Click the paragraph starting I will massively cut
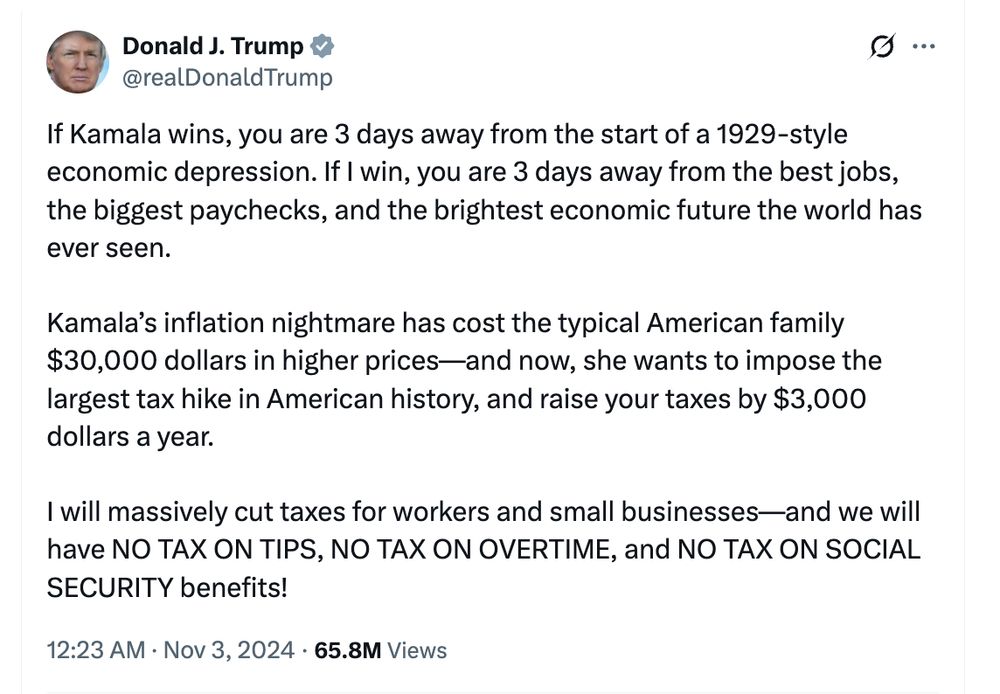Screen dimensions: 1000x694 coord(483,549)
